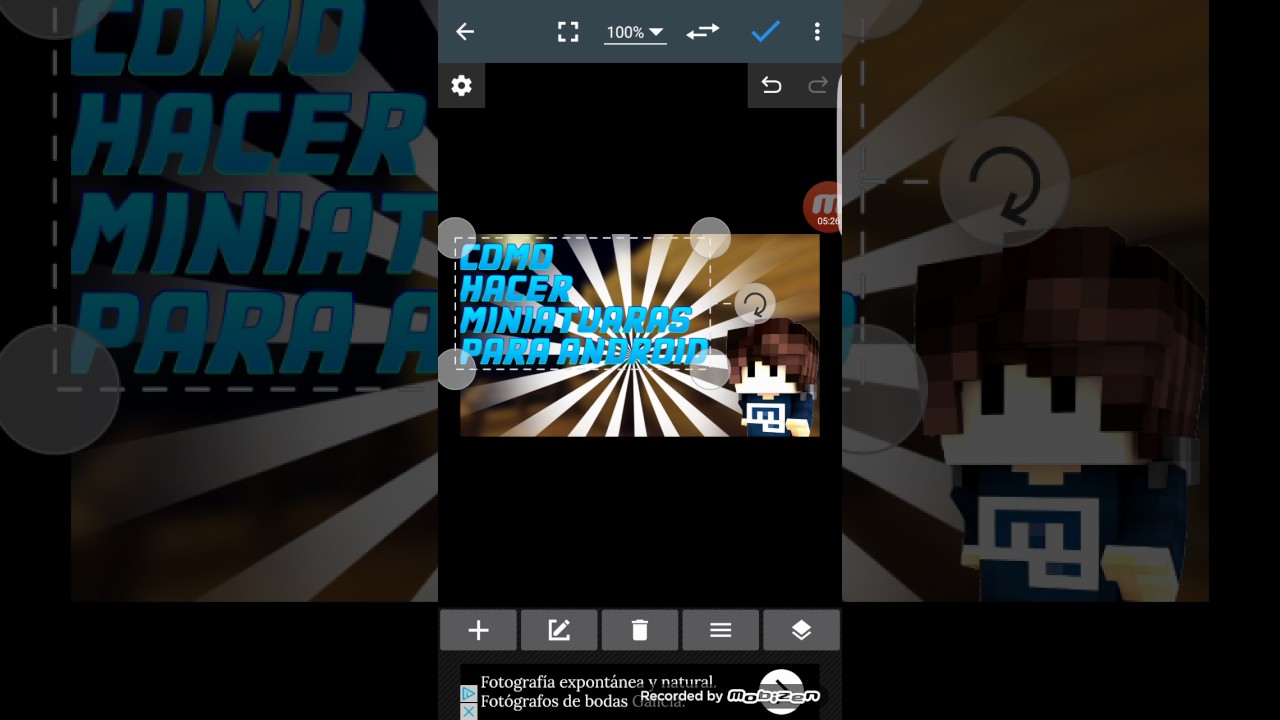Confirm with the blue checkmark
The height and width of the screenshot is (720, 1280).
click(765, 32)
